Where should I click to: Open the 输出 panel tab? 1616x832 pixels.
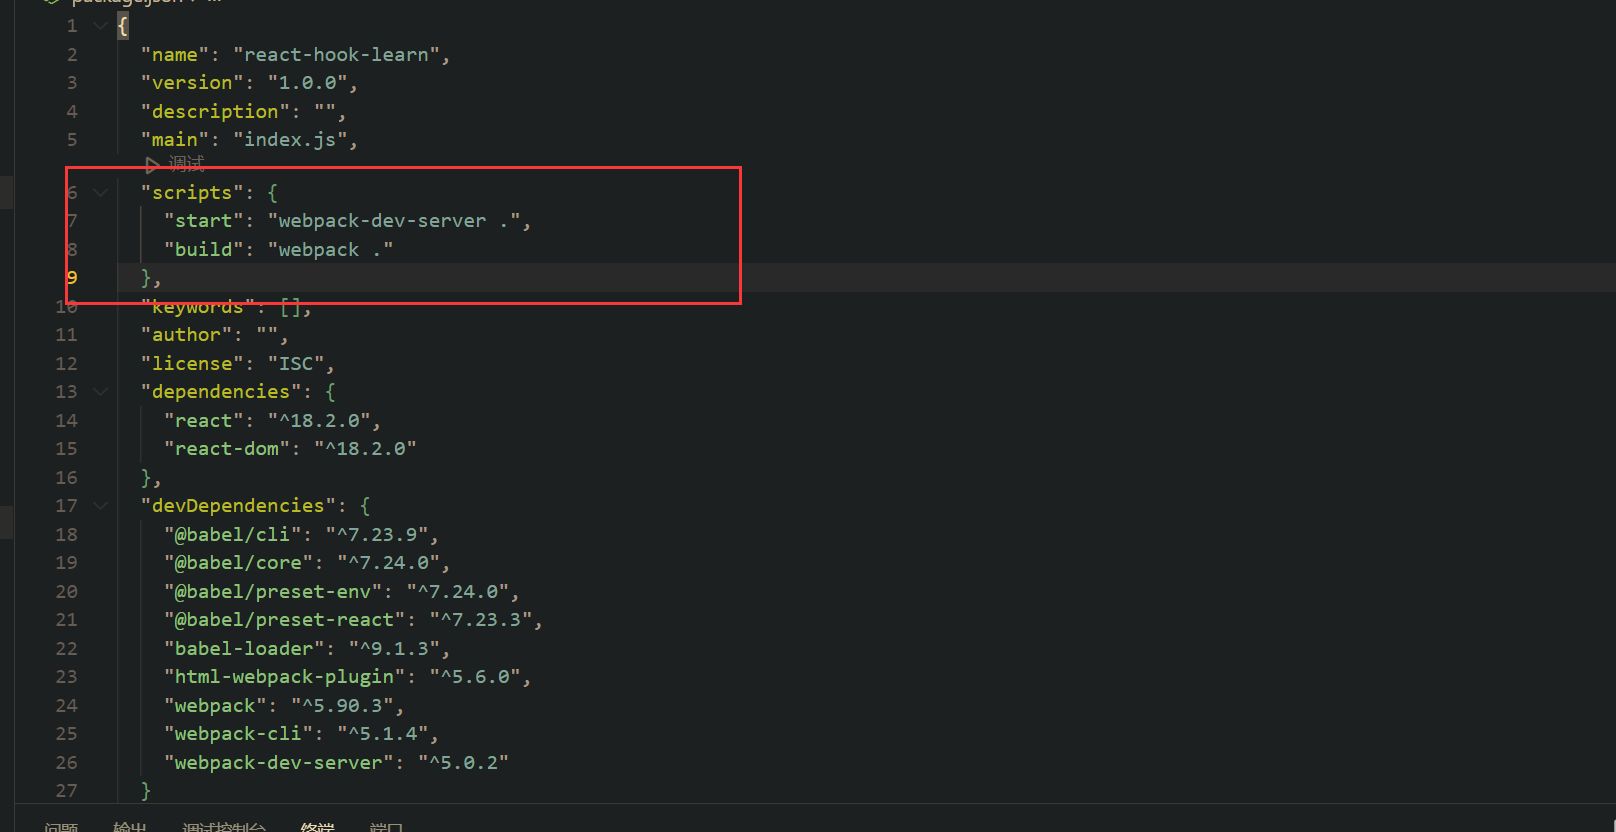[130, 826]
